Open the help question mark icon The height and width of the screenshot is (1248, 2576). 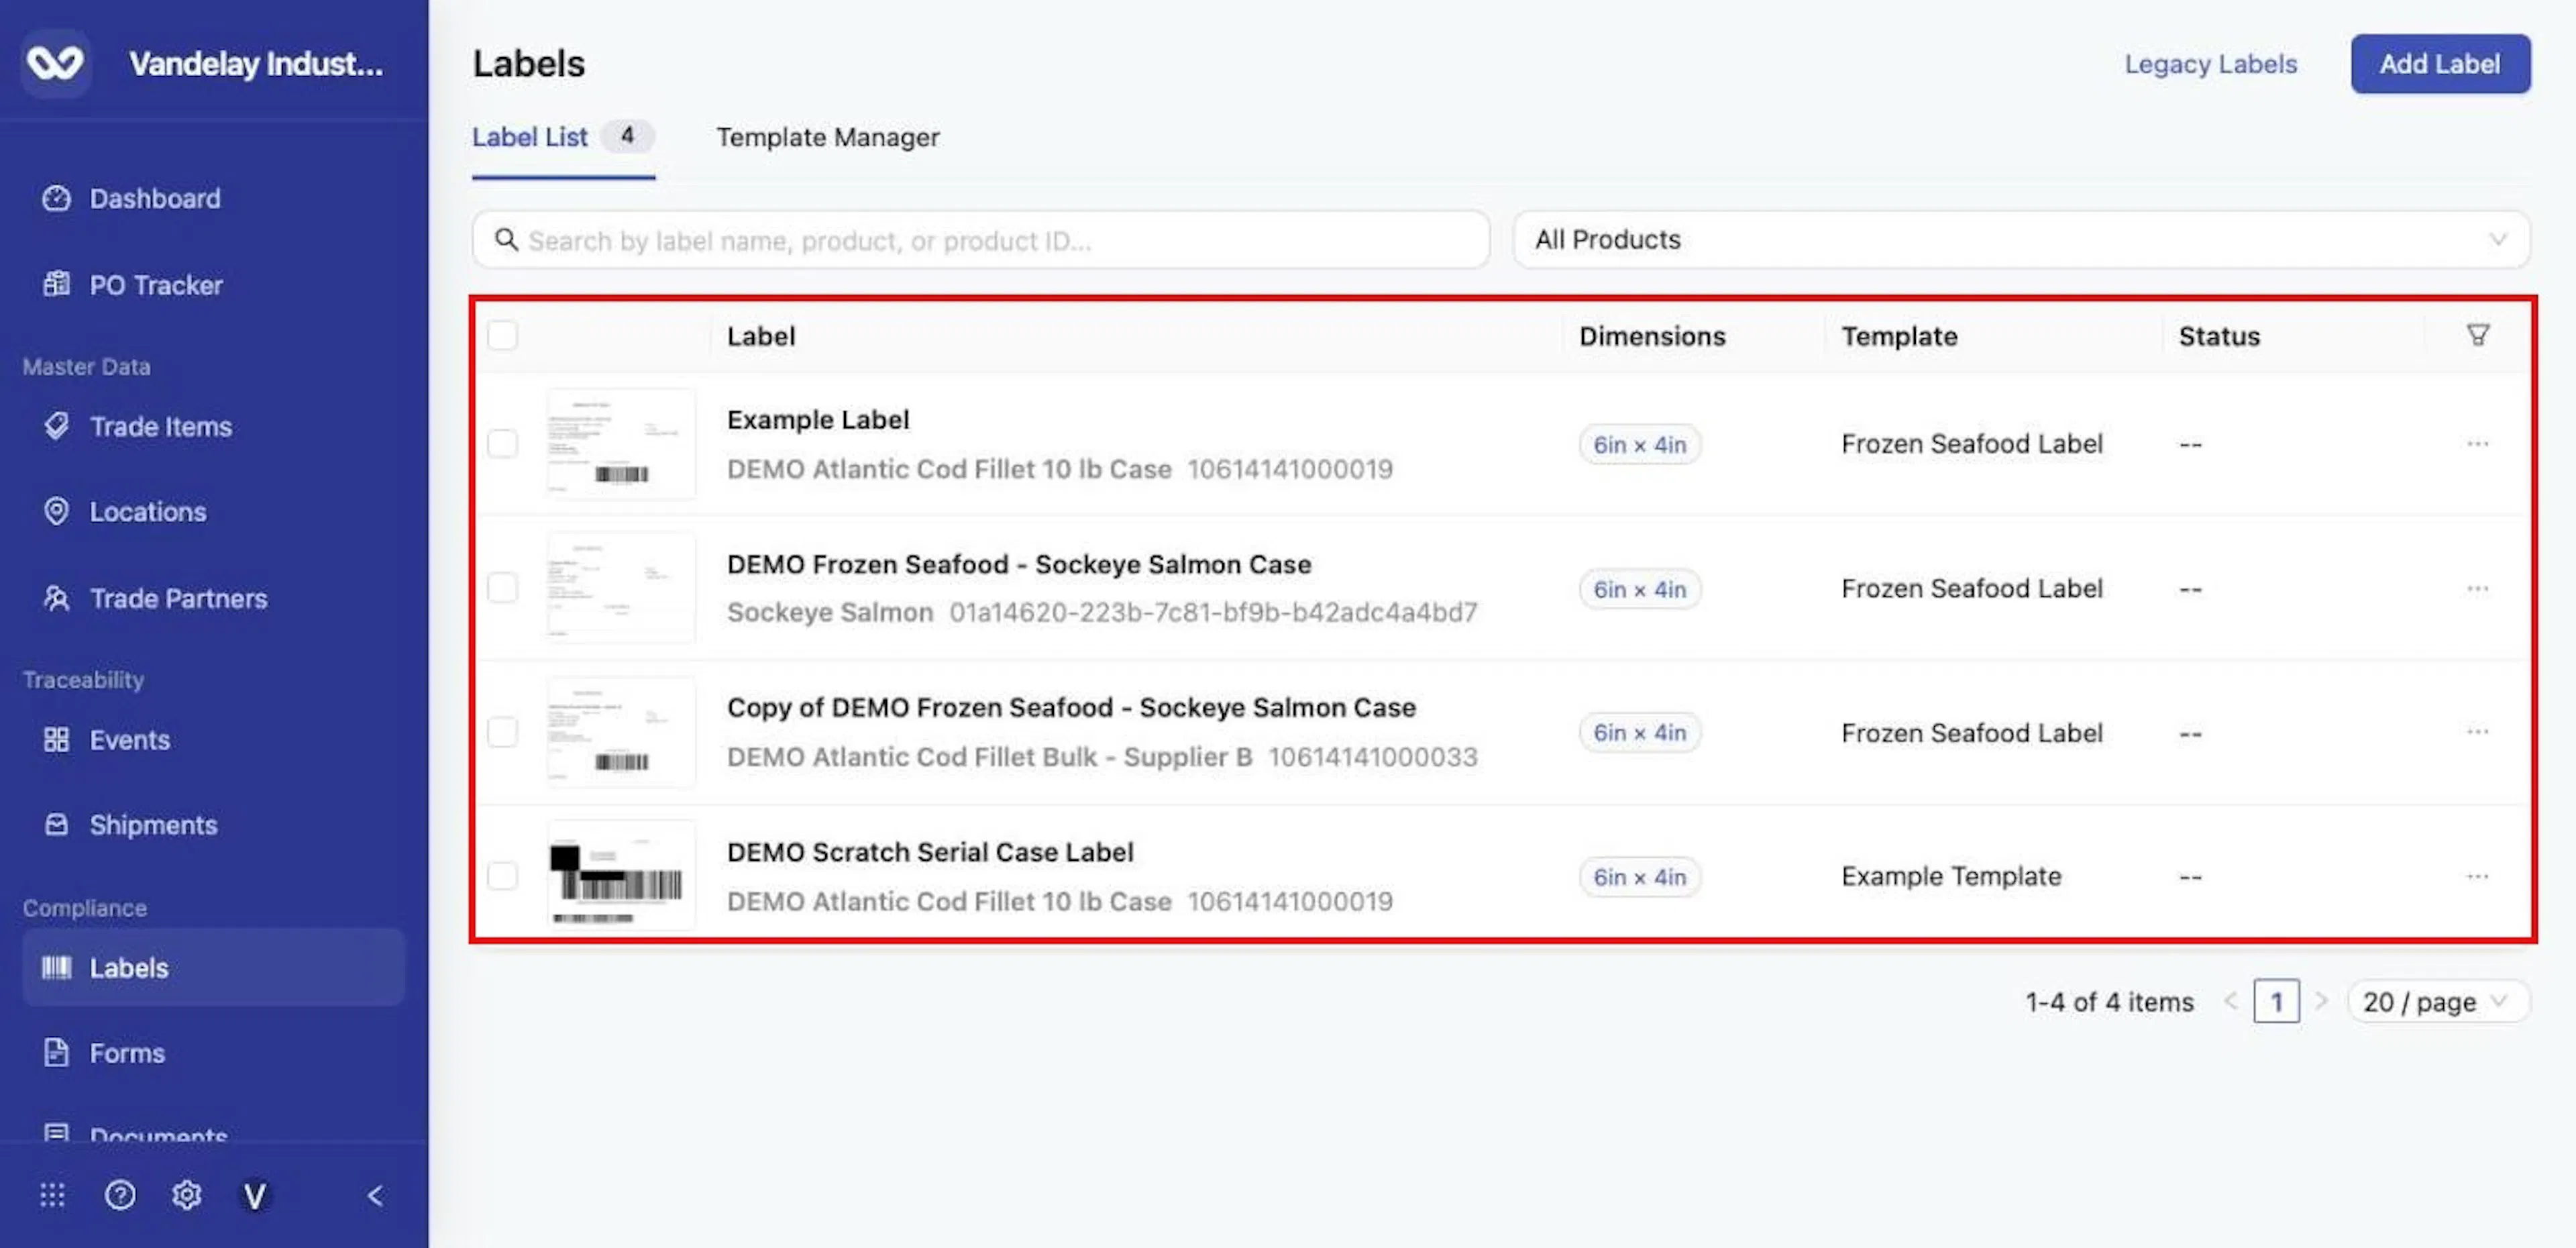[x=120, y=1195]
